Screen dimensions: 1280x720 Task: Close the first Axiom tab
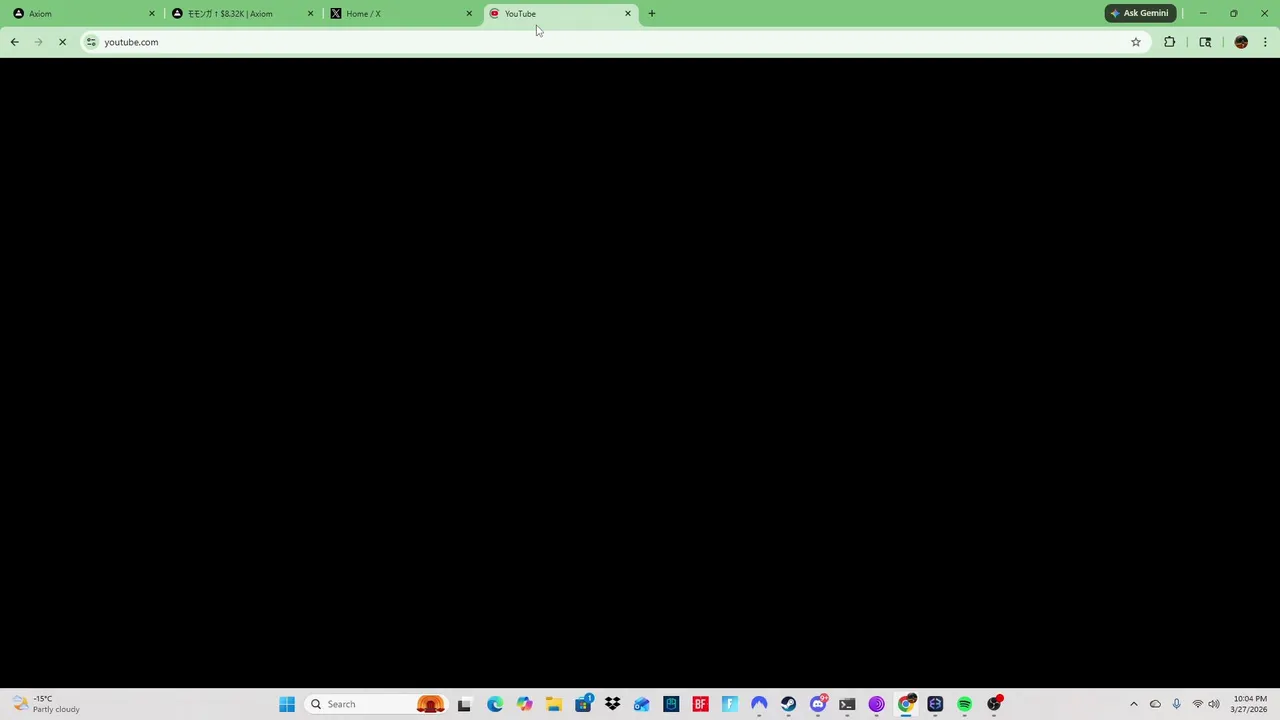152,14
